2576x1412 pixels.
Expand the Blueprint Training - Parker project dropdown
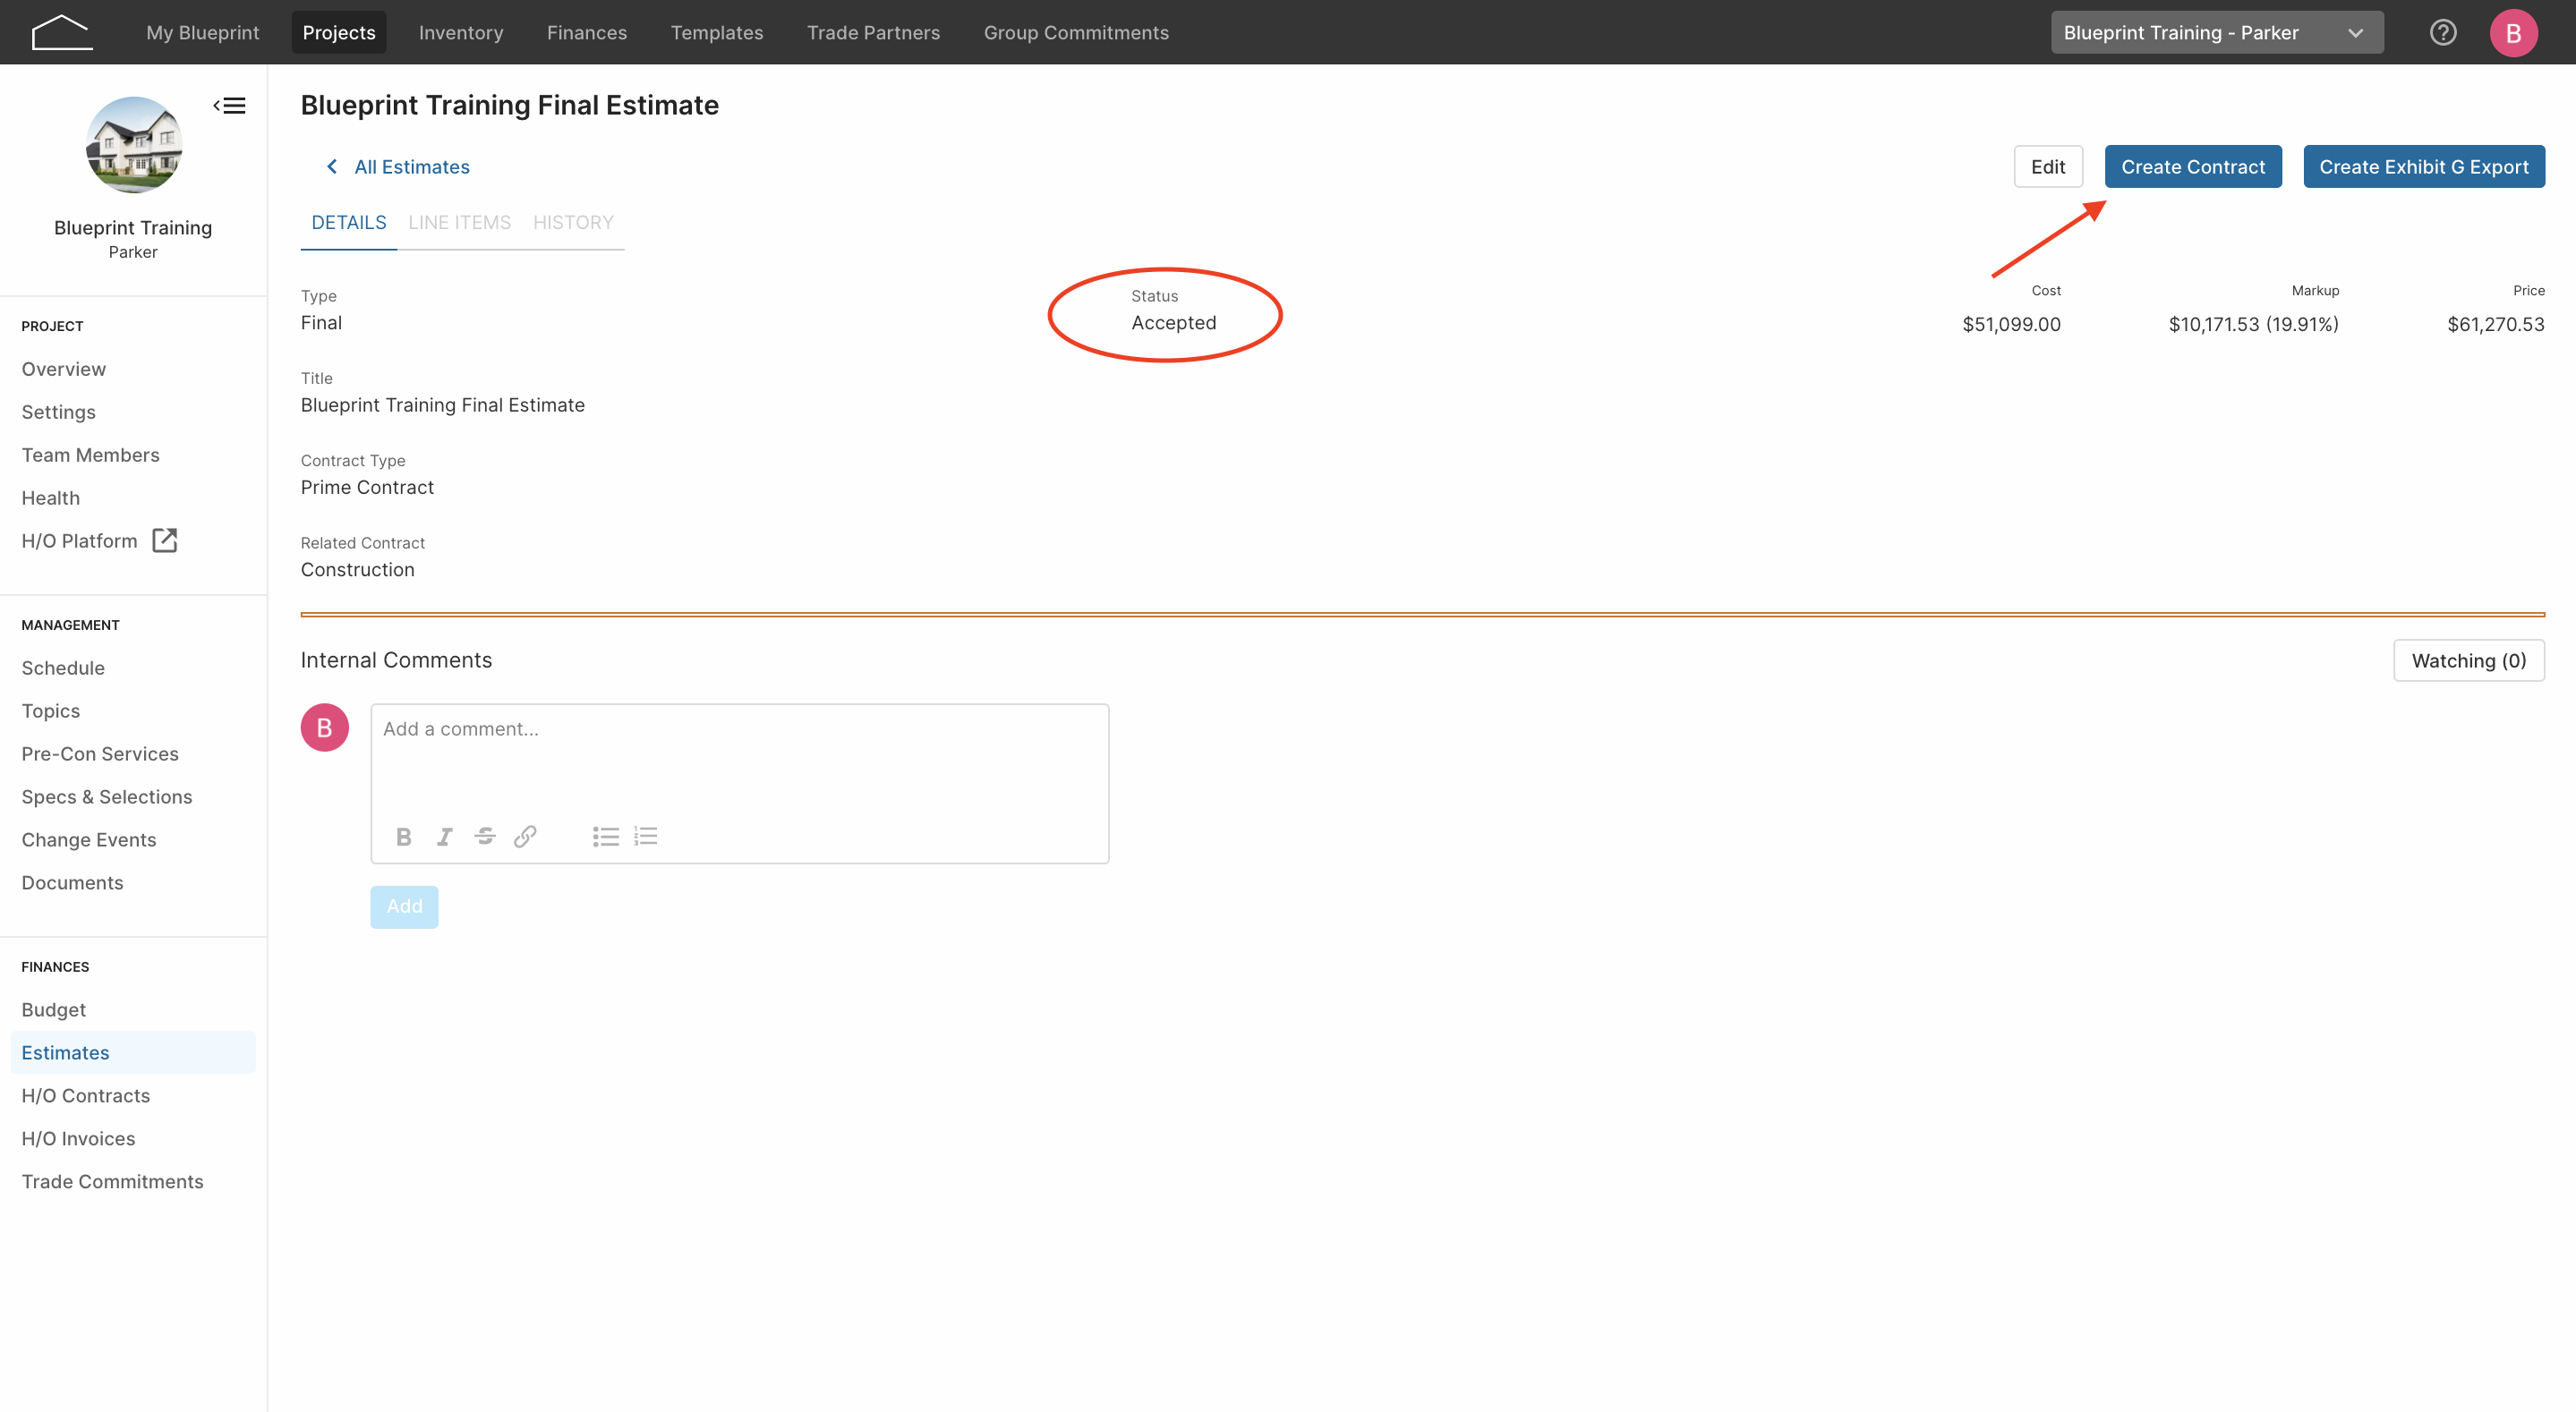(2216, 32)
